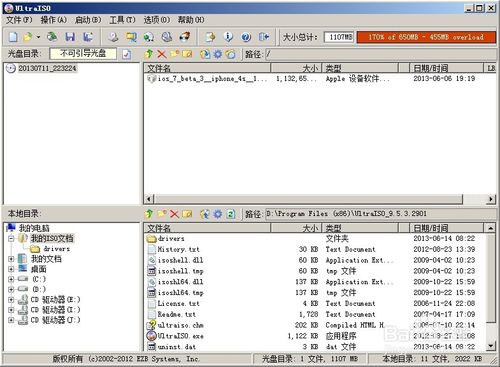The height and width of the screenshot is (367, 500).
Task: Click the Save floppy disk toolbar icon
Action: [70, 37]
